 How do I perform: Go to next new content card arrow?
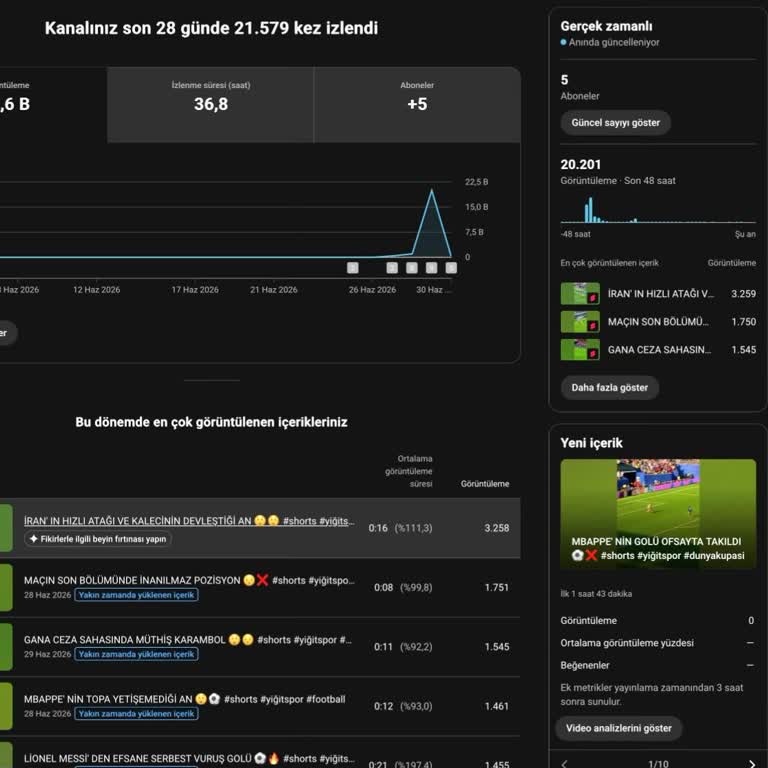pos(752,763)
